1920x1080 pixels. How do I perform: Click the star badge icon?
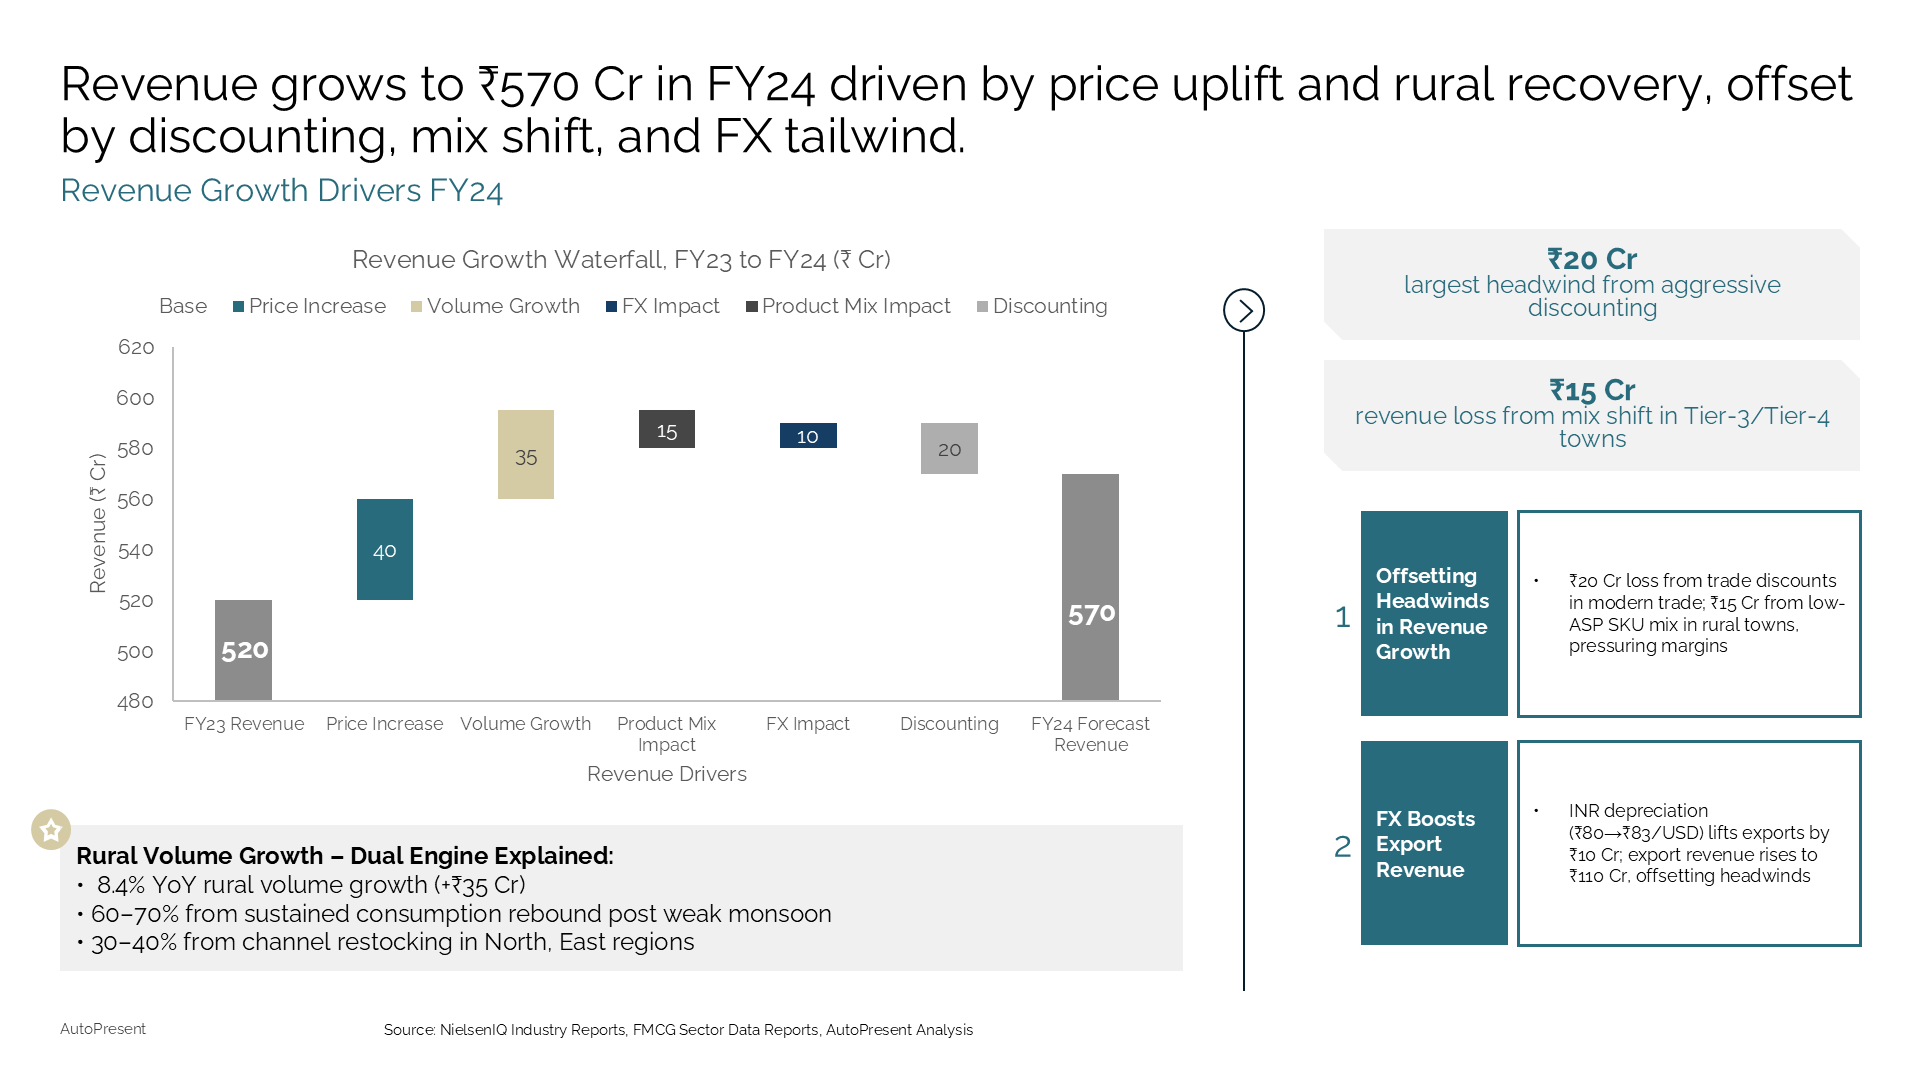51,829
